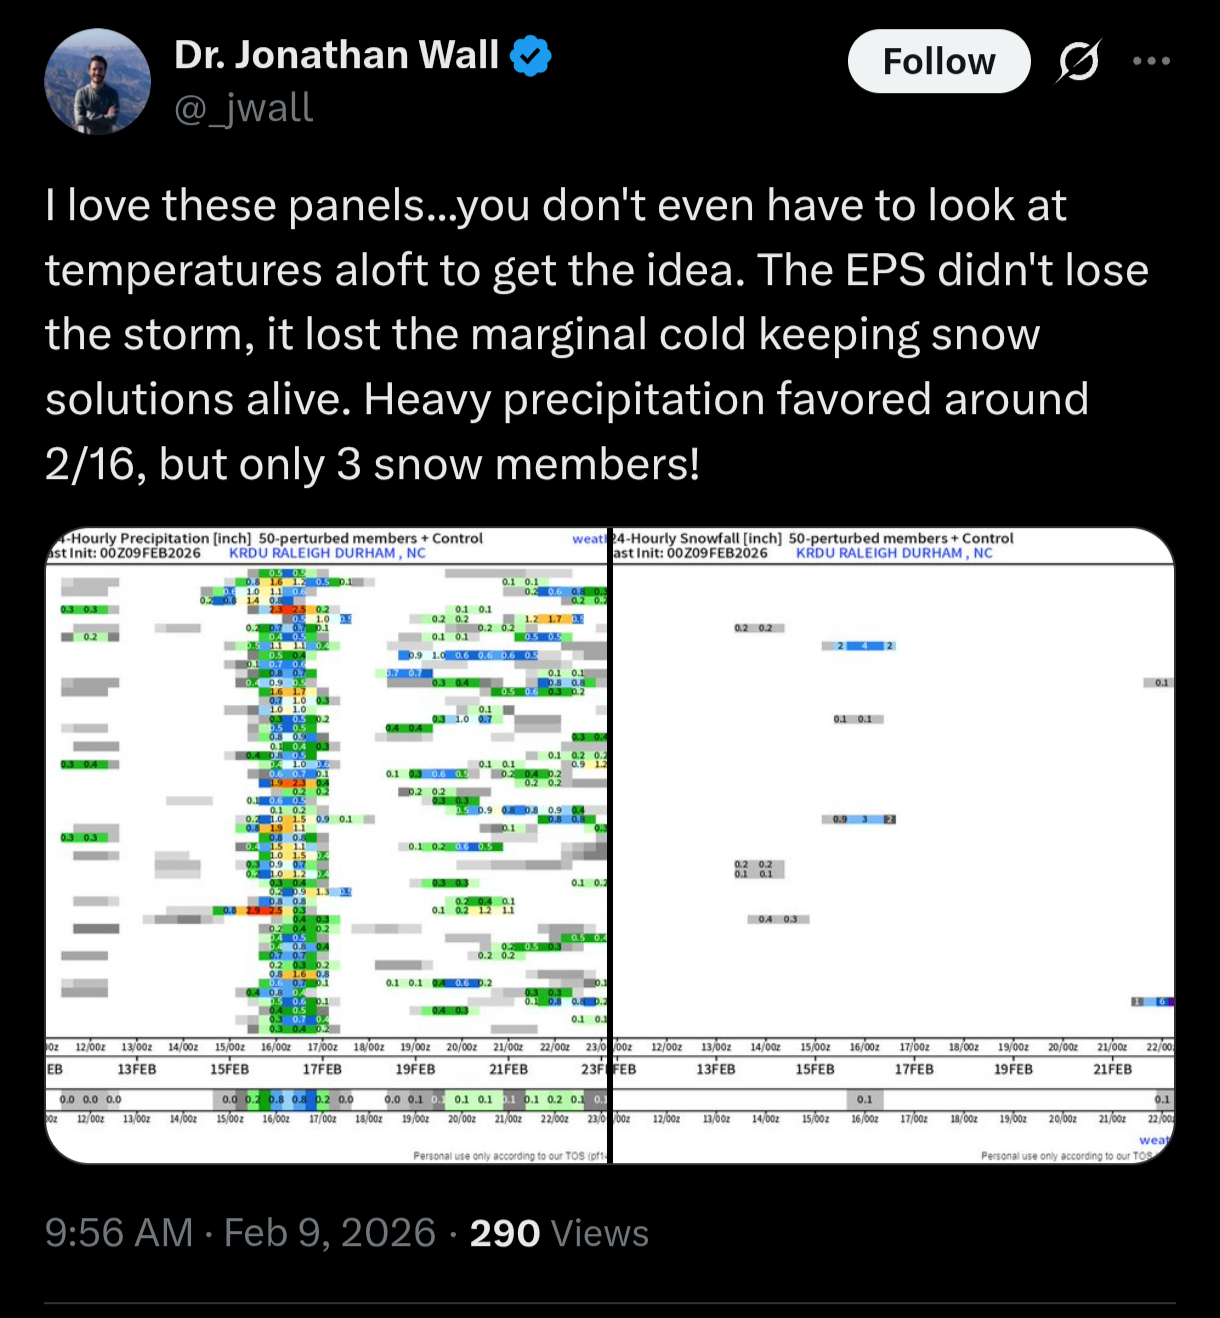Image resolution: width=1220 pixels, height=1318 pixels.
Task: Open the right snowfall chart image
Action: click(892, 845)
